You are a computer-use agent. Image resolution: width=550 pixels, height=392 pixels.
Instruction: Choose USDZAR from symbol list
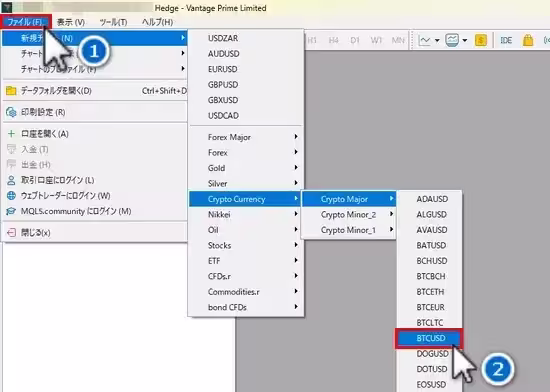(246, 38)
